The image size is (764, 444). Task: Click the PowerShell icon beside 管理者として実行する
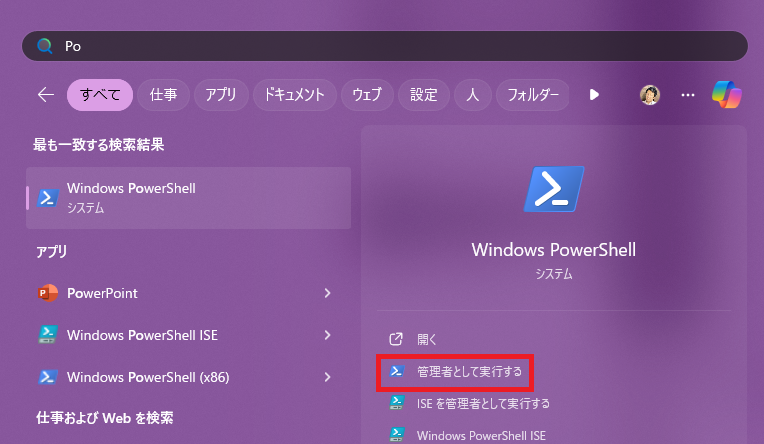point(397,371)
